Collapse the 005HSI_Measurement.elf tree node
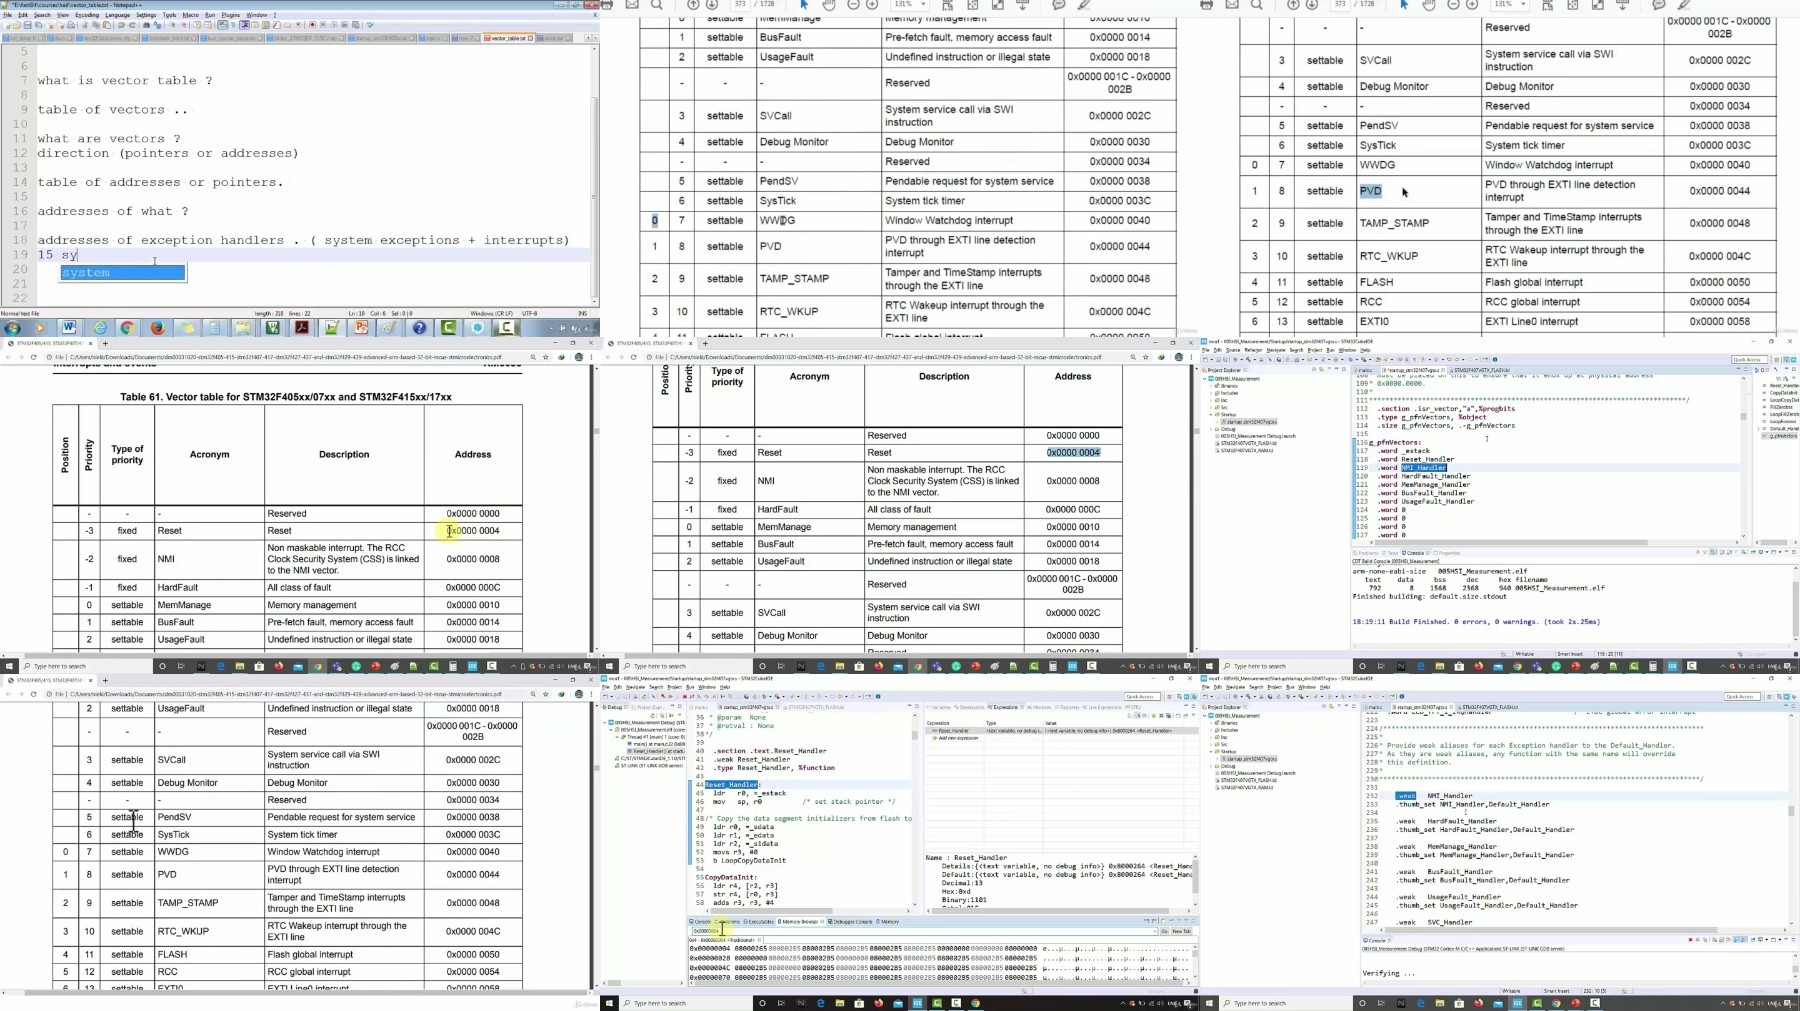The image size is (1800, 1011). (611, 730)
